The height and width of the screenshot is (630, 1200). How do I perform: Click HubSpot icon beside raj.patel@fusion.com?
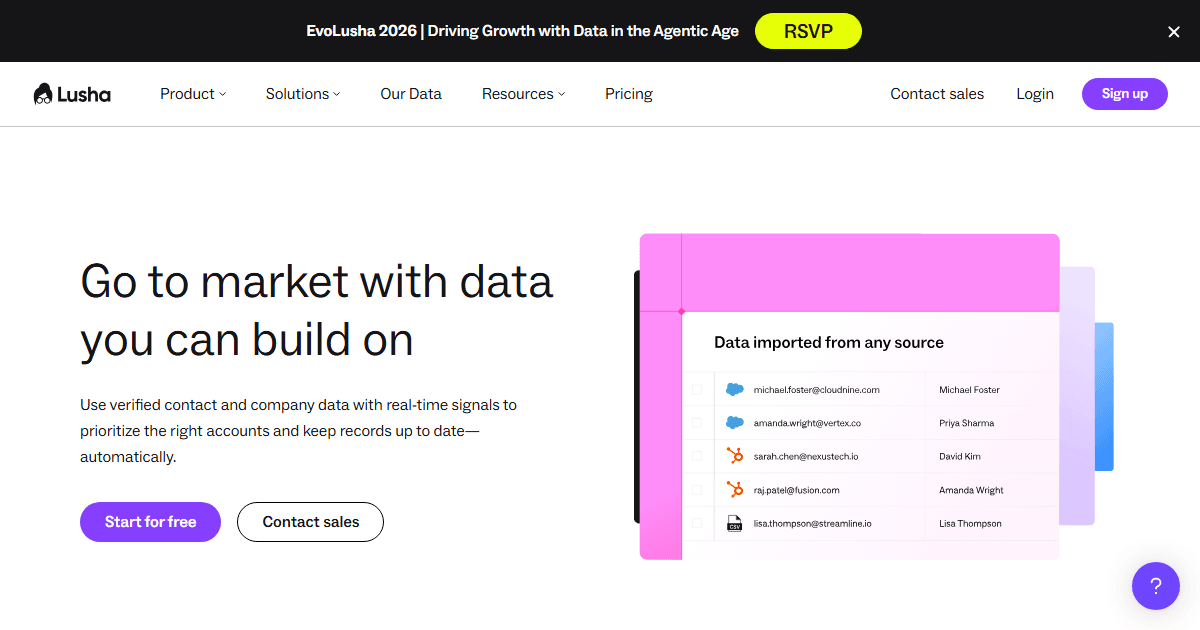pos(735,490)
